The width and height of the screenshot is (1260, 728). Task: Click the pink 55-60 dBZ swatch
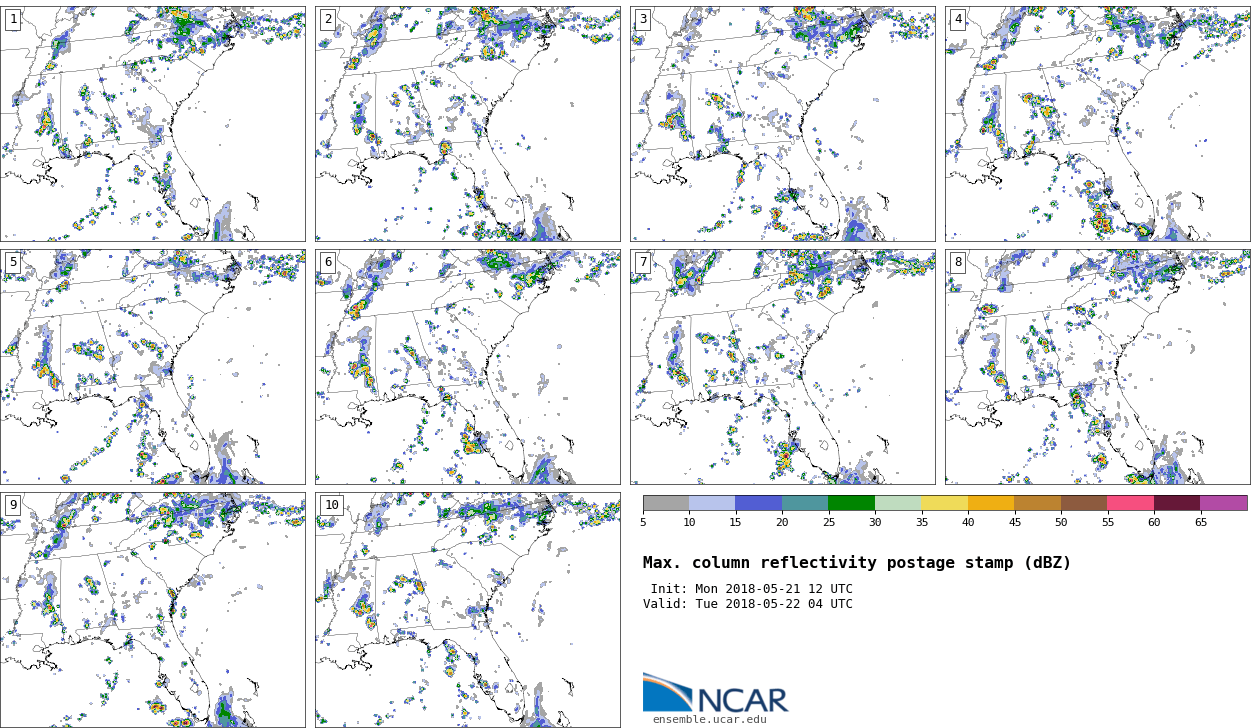point(1130,503)
